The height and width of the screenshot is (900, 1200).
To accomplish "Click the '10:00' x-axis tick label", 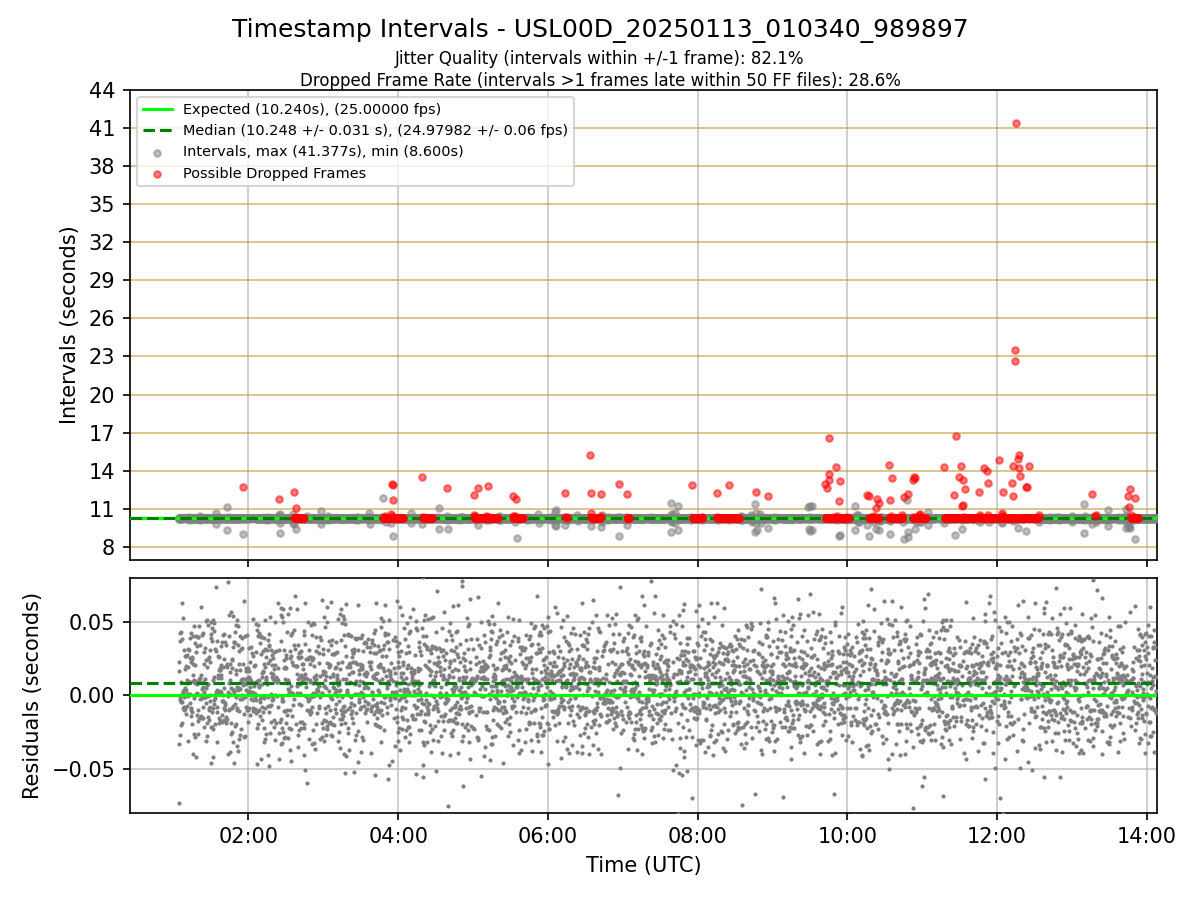I will 847,835.
